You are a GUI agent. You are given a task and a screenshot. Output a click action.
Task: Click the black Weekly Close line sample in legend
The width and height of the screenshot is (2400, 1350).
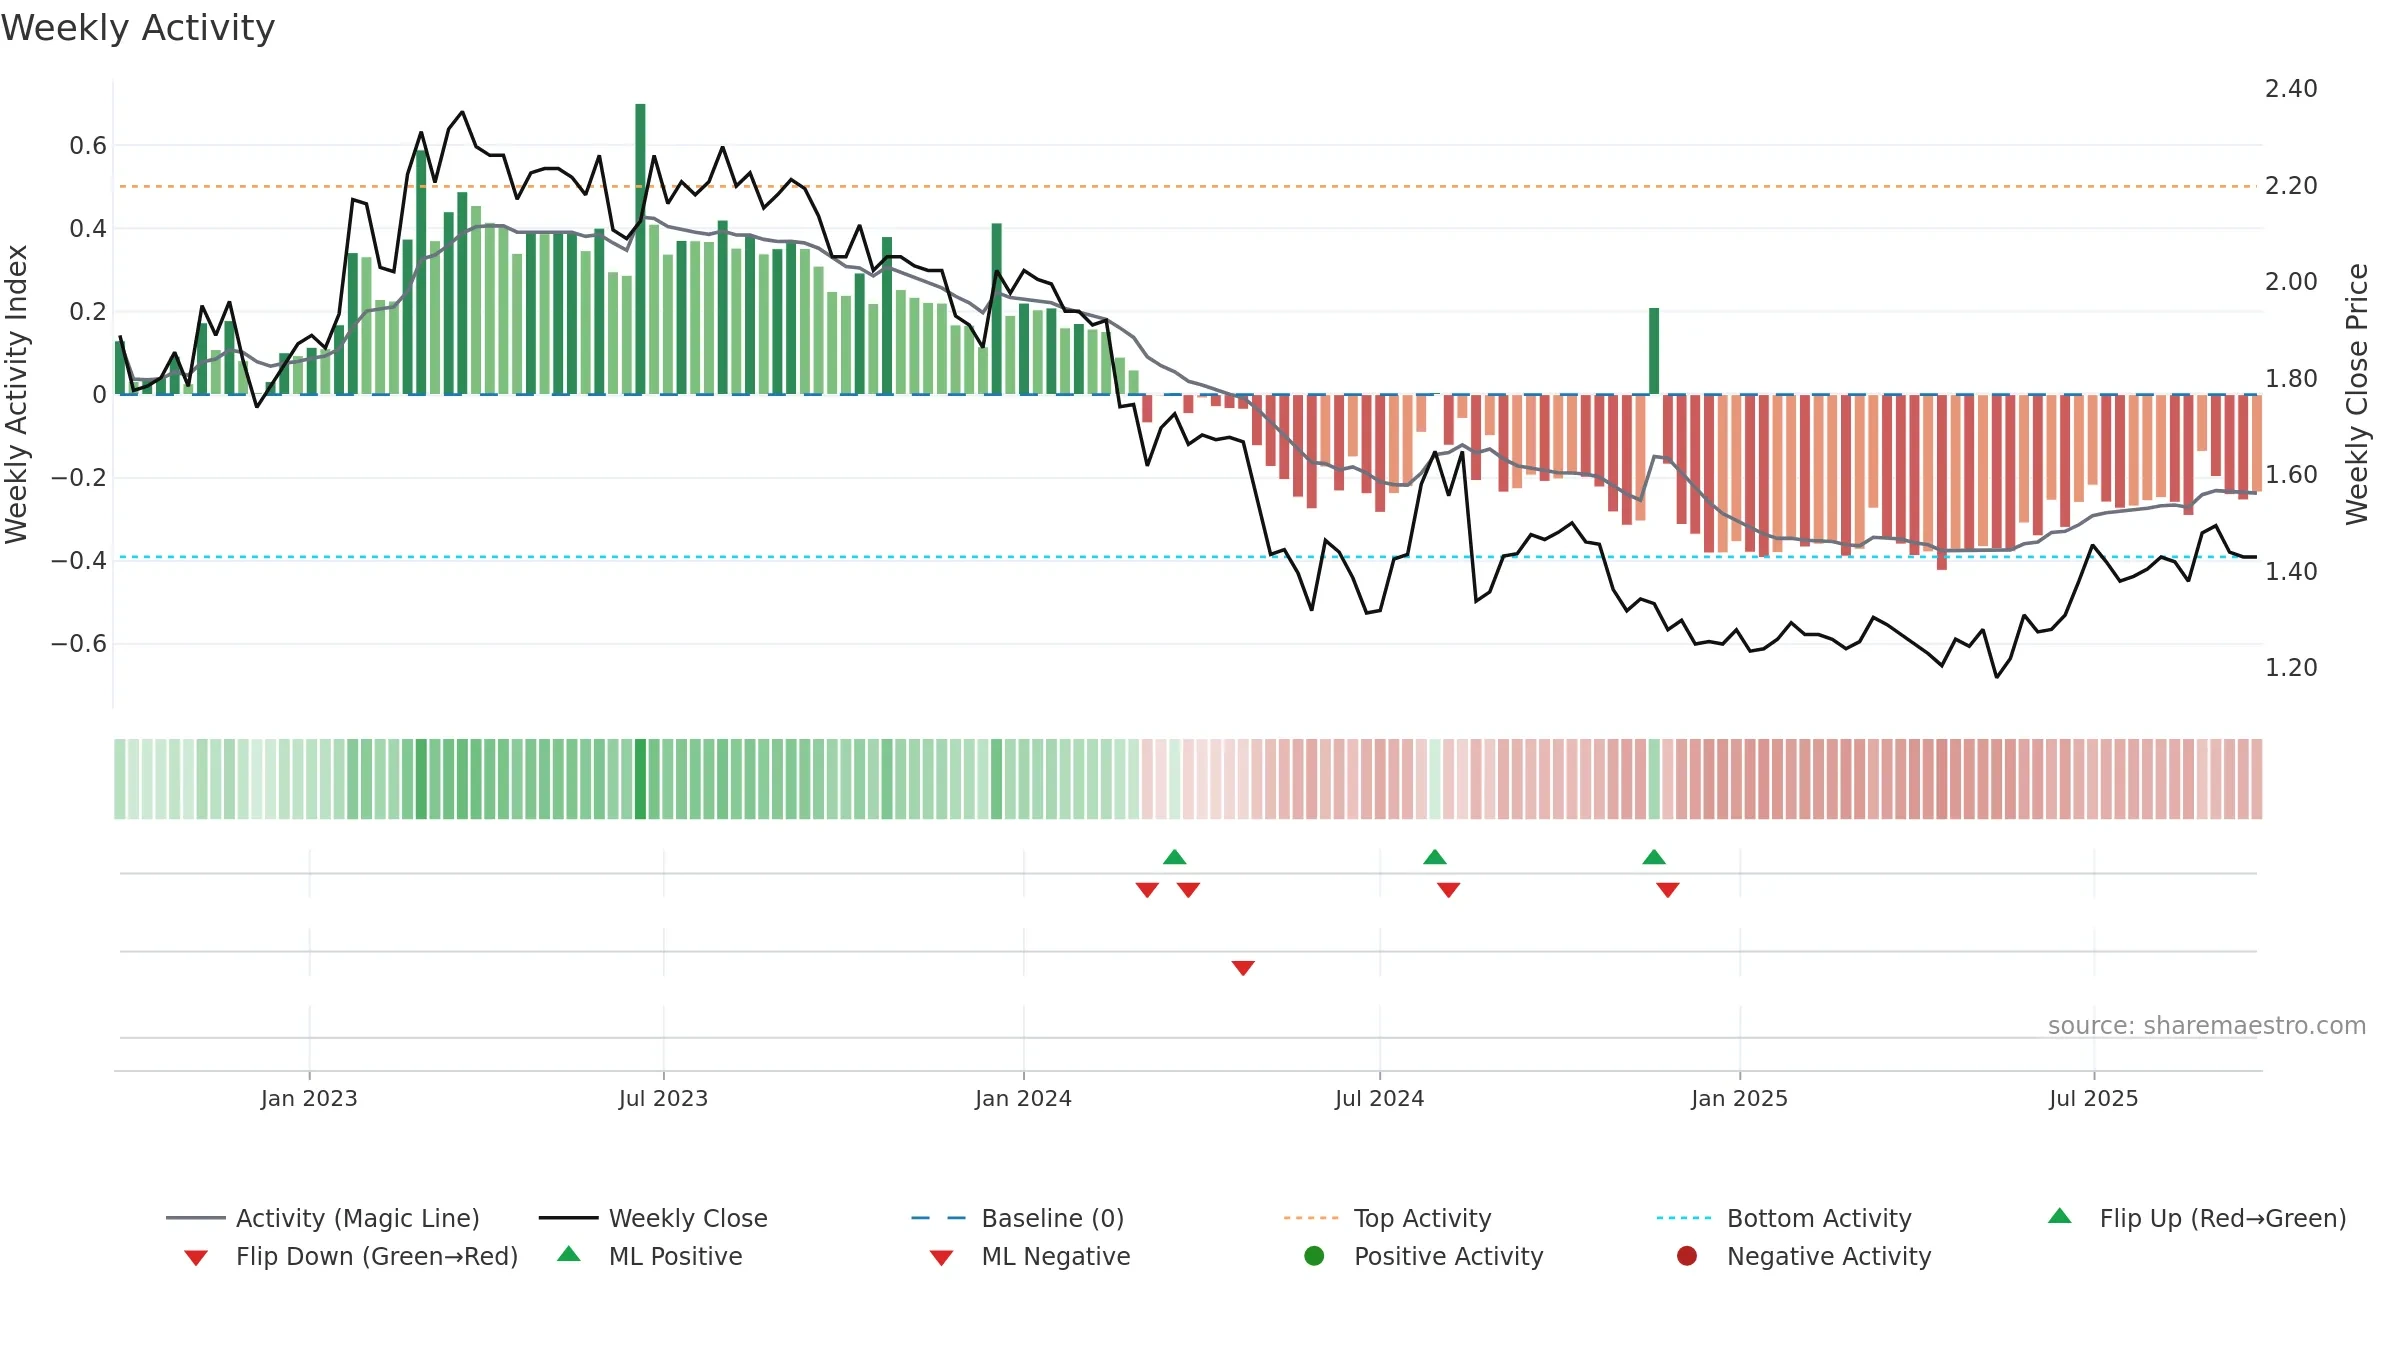(568, 1218)
